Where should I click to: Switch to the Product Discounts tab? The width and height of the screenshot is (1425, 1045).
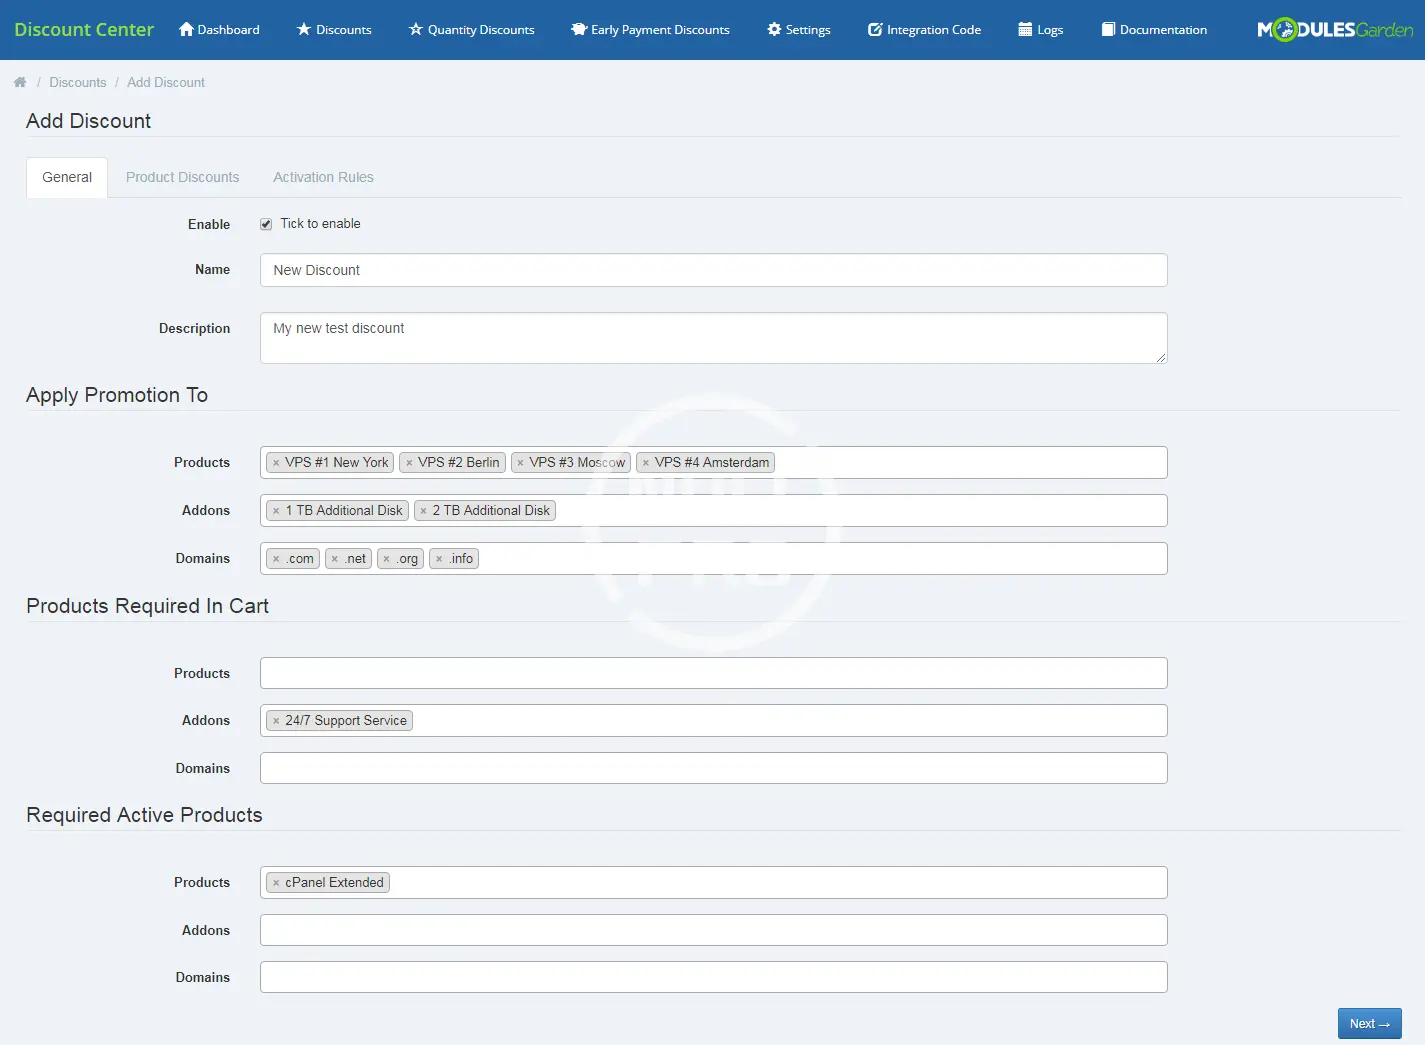[x=182, y=177]
